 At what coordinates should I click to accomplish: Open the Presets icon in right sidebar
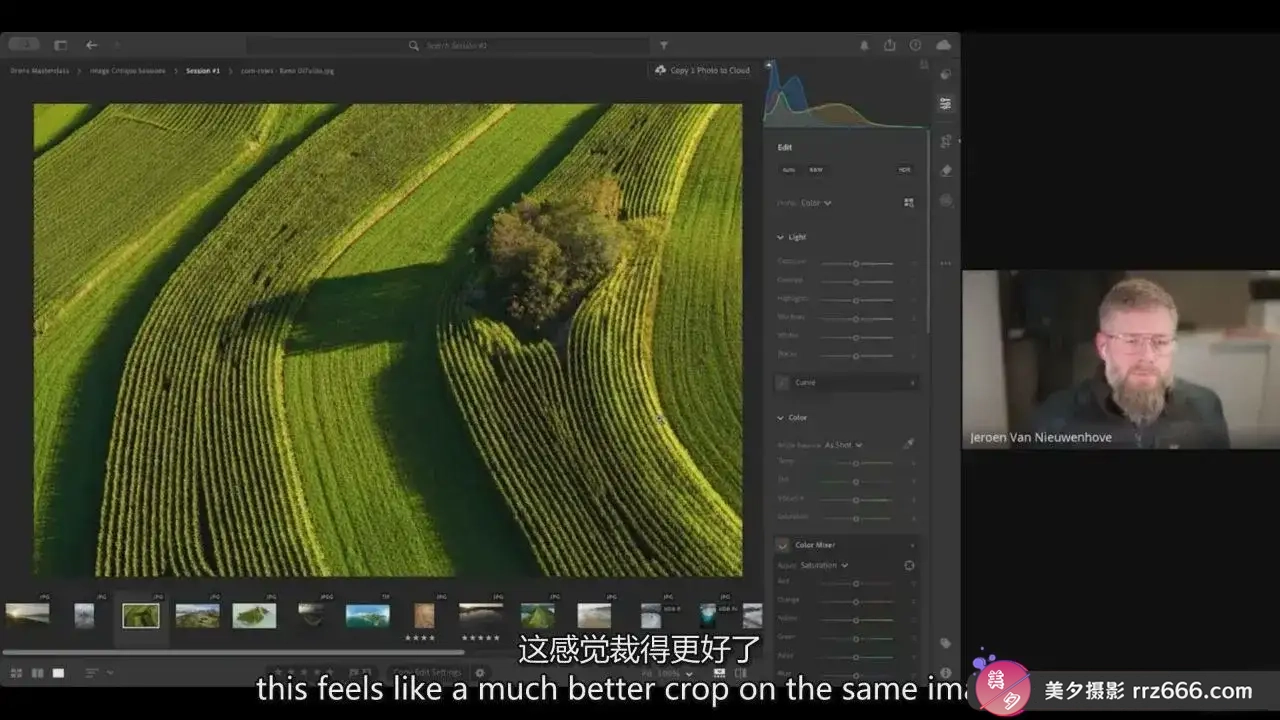pos(945,74)
